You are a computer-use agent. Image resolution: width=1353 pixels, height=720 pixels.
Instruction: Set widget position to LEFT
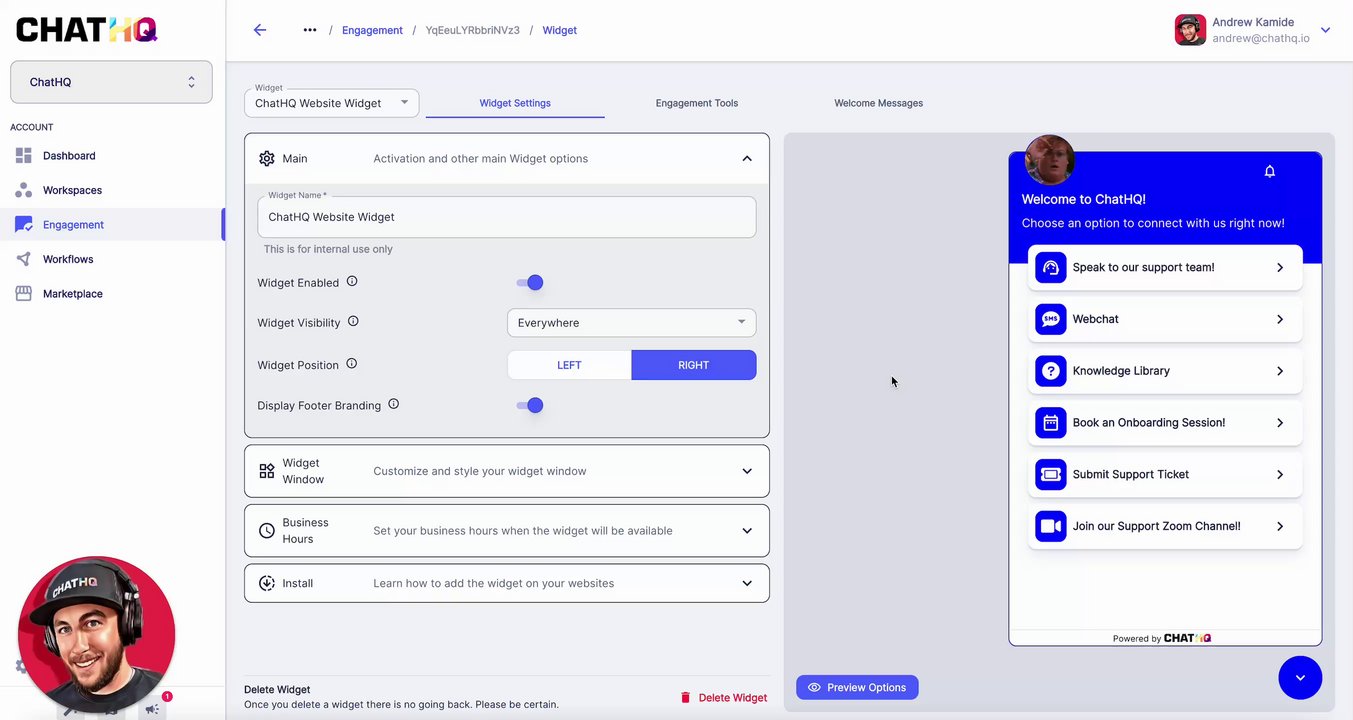569,365
